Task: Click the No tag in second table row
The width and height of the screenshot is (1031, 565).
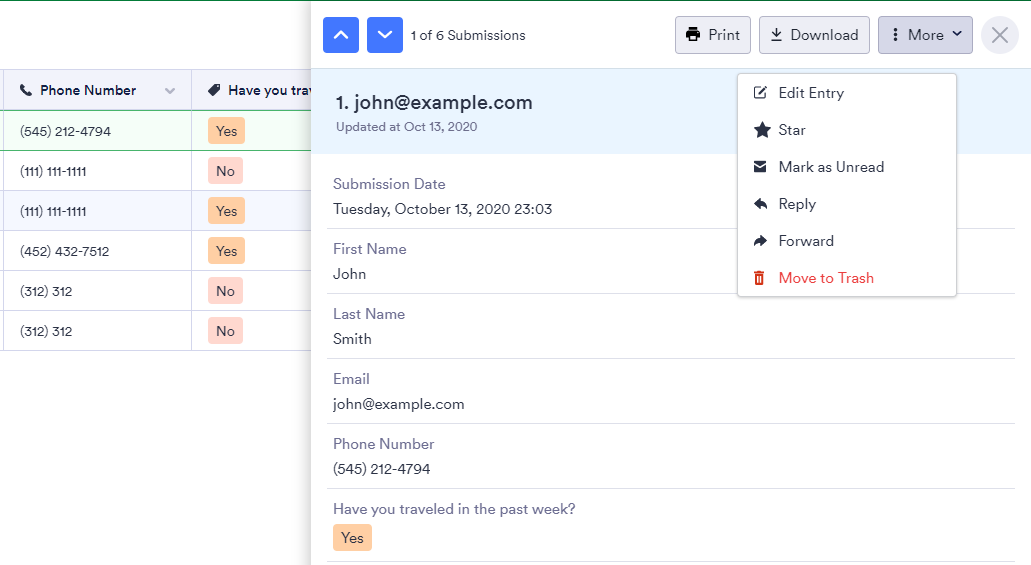Action: [226, 171]
